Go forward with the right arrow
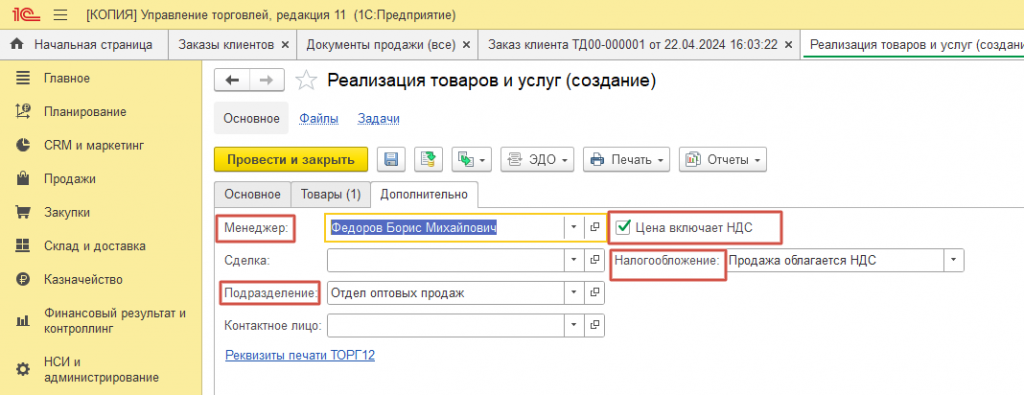1024x395 pixels. [266, 80]
